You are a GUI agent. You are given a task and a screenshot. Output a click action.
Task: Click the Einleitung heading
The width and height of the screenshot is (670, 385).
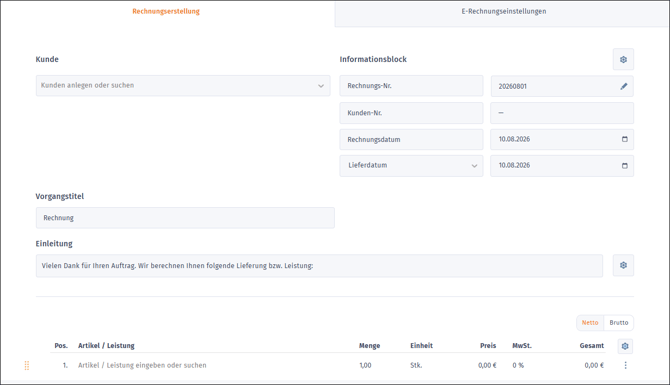(54, 244)
